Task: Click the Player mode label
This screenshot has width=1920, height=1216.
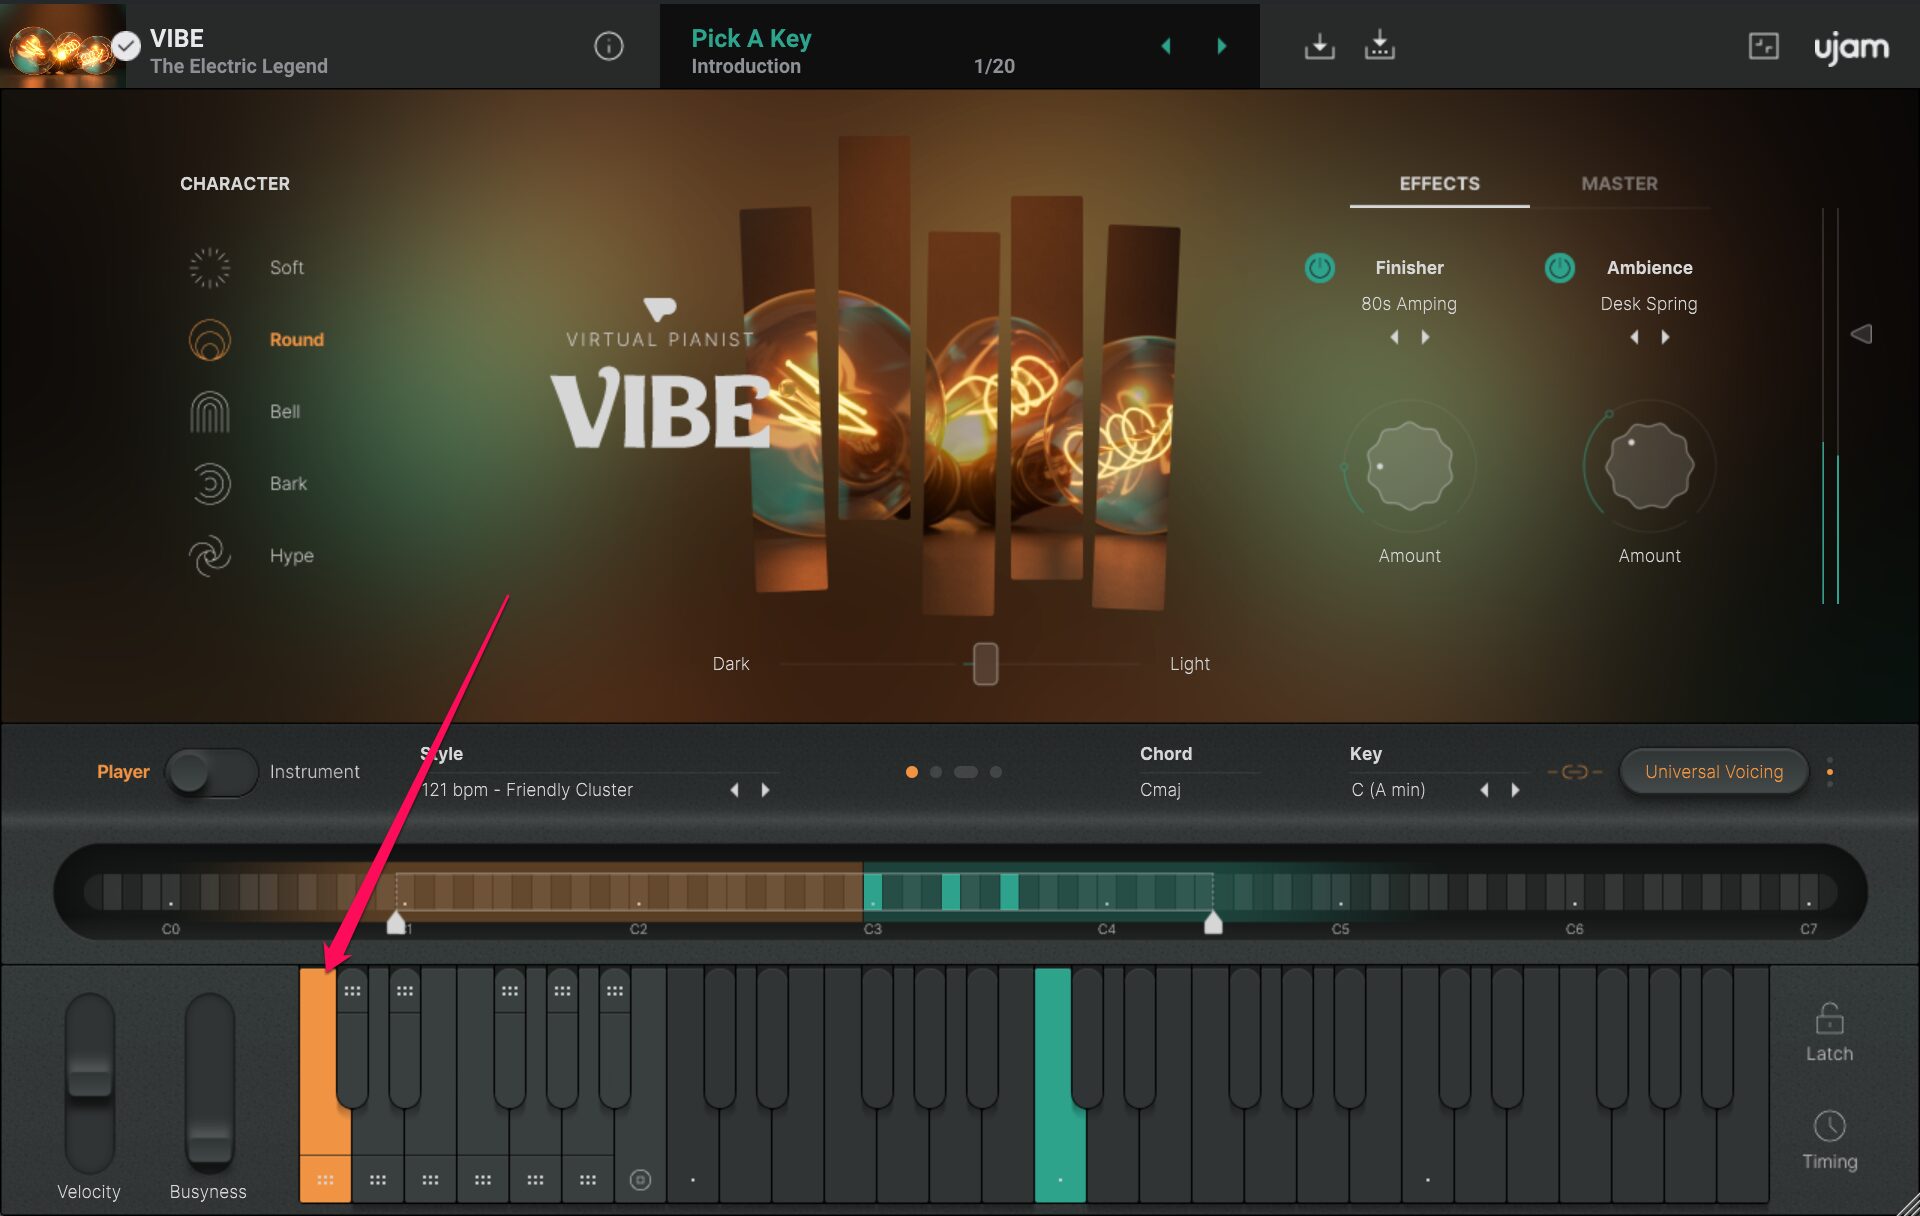Action: (x=123, y=772)
